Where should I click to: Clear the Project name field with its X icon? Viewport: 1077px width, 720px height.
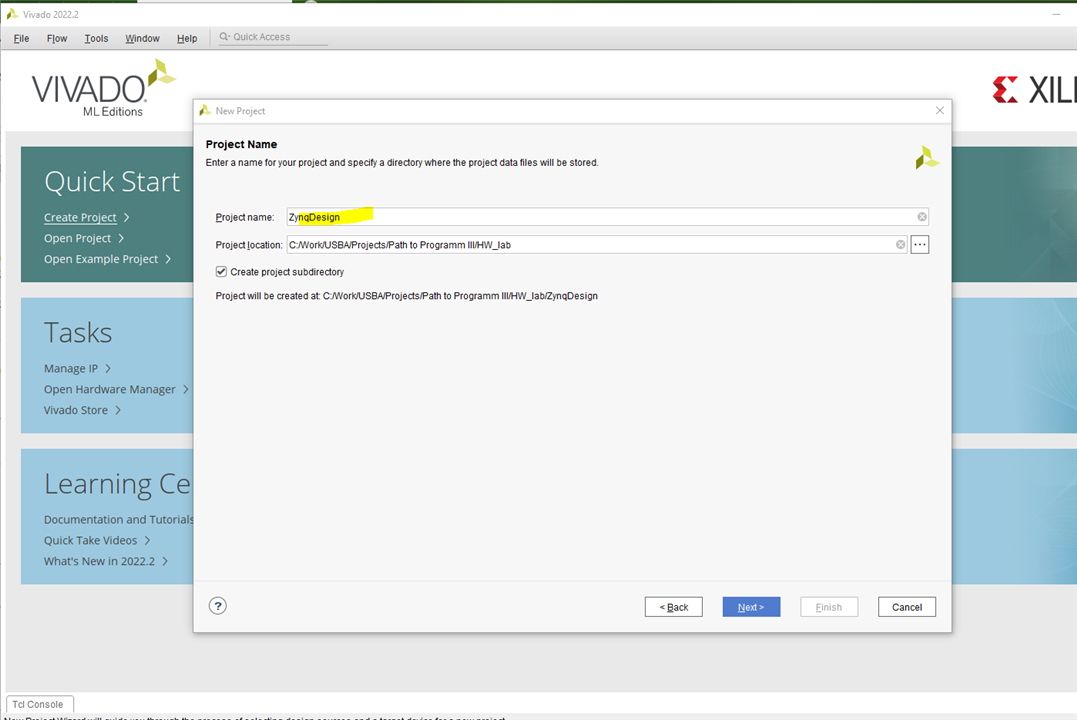pos(922,217)
